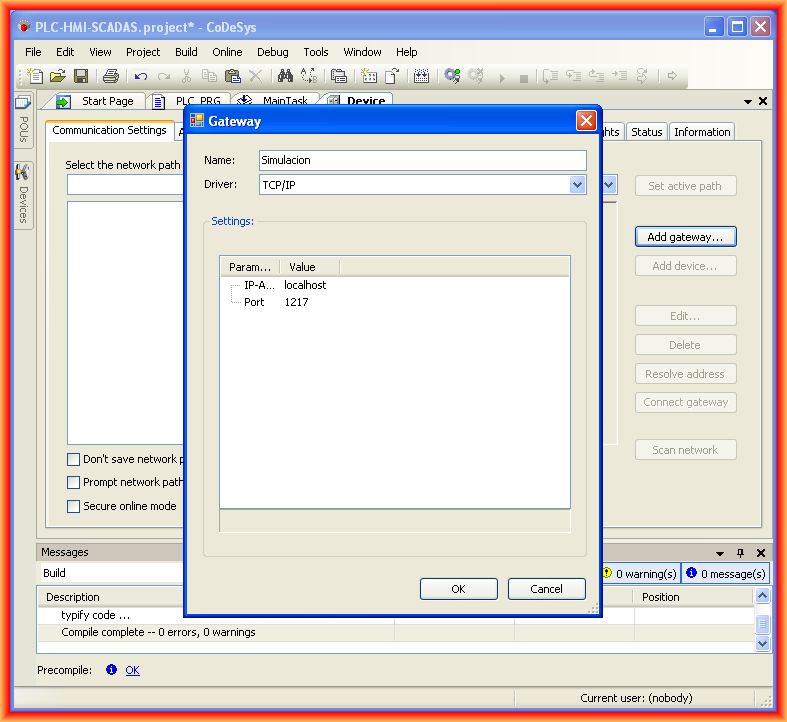787x722 pixels.
Task: Open the Online menu
Action: (x=227, y=52)
